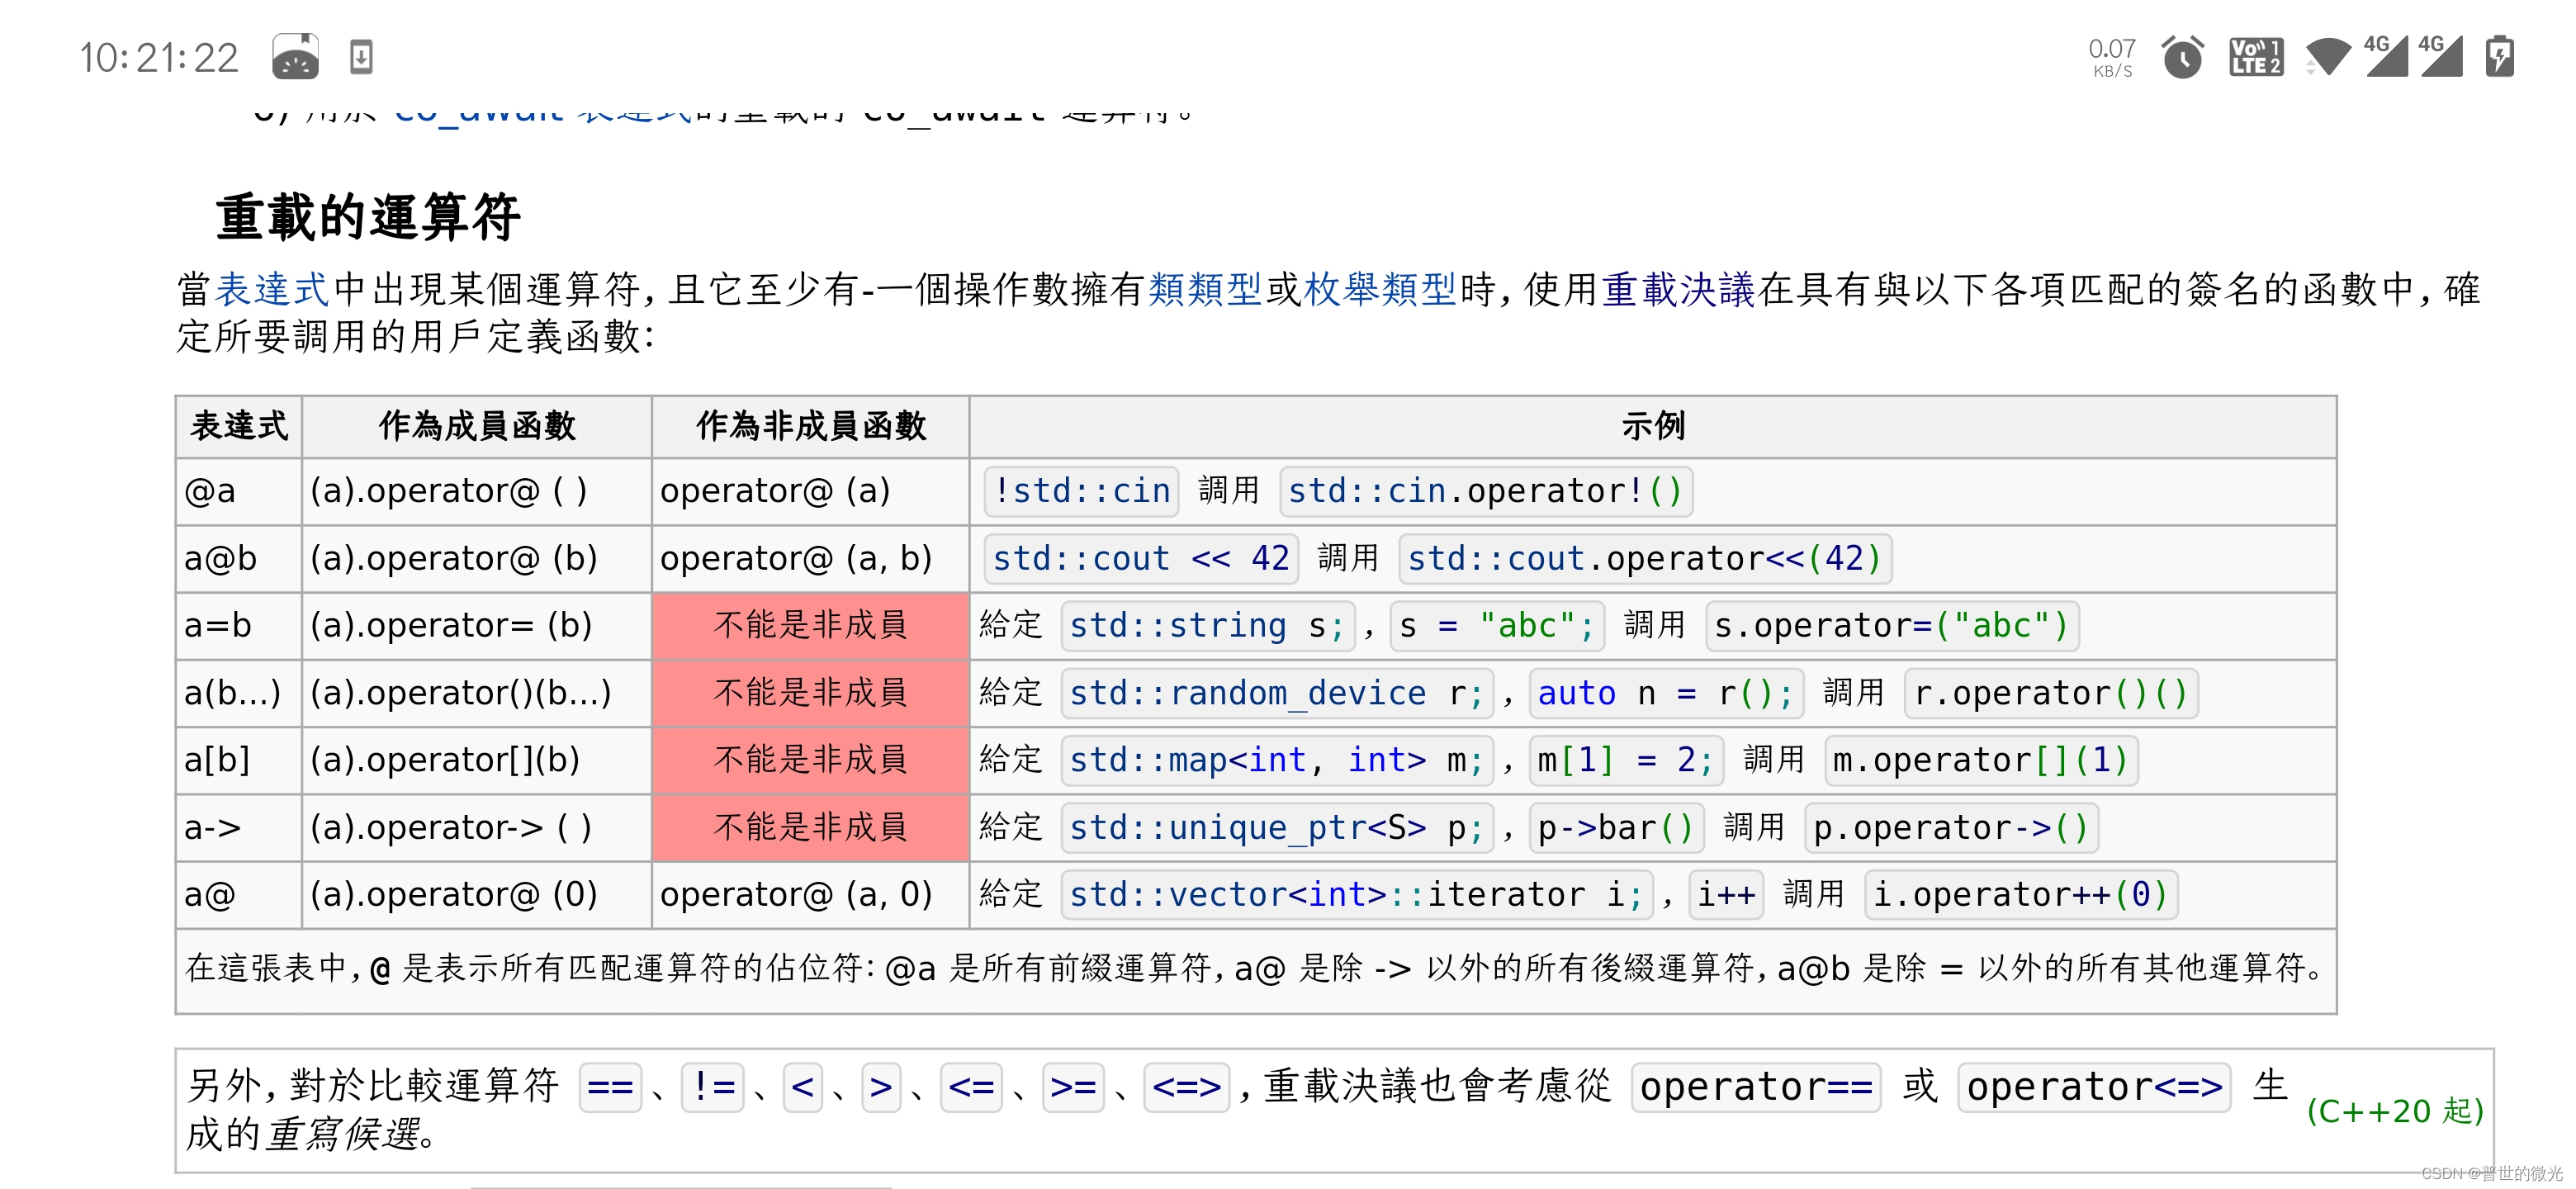Open the 表達式 link in the paragraph
The image size is (2576, 1189).
[x=272, y=289]
